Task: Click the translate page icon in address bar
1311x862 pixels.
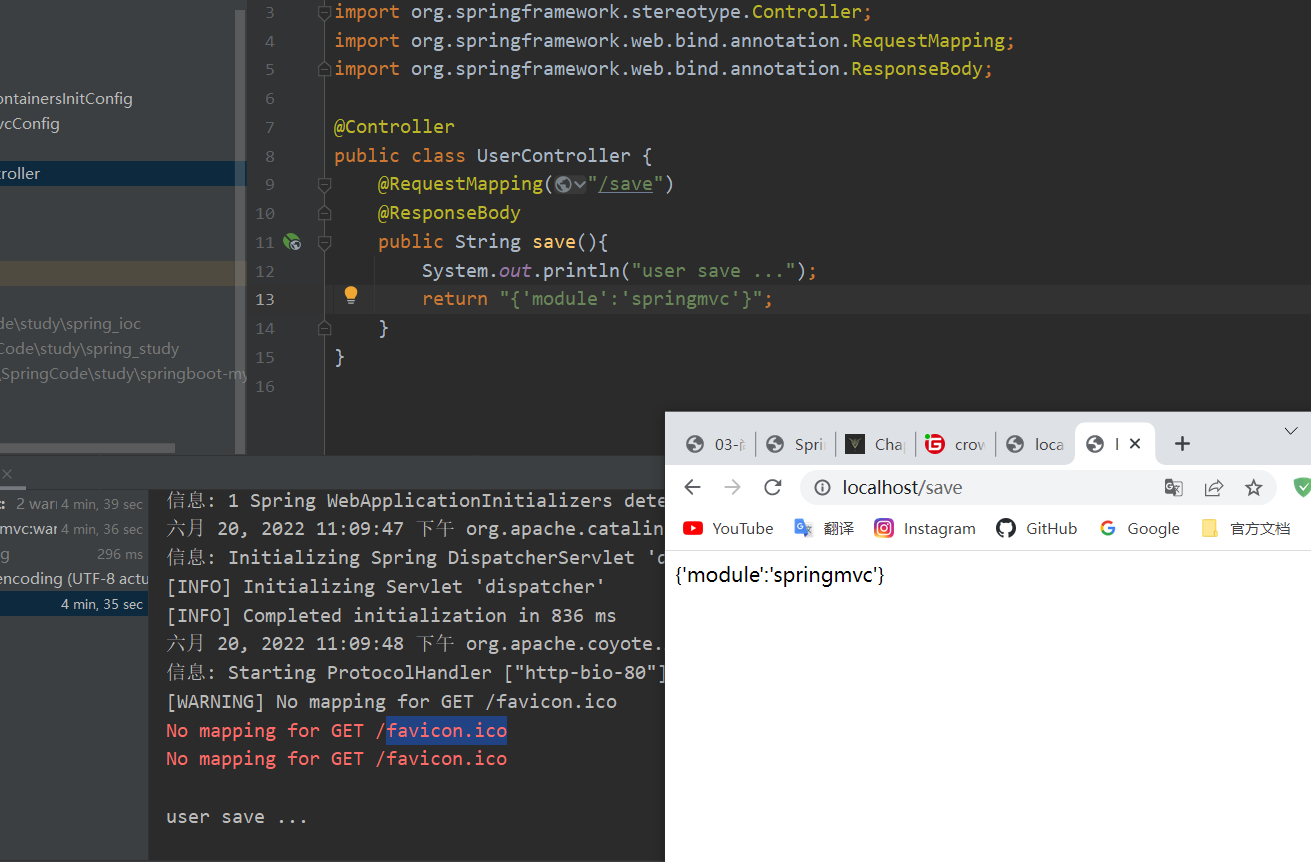Action: [x=1174, y=487]
